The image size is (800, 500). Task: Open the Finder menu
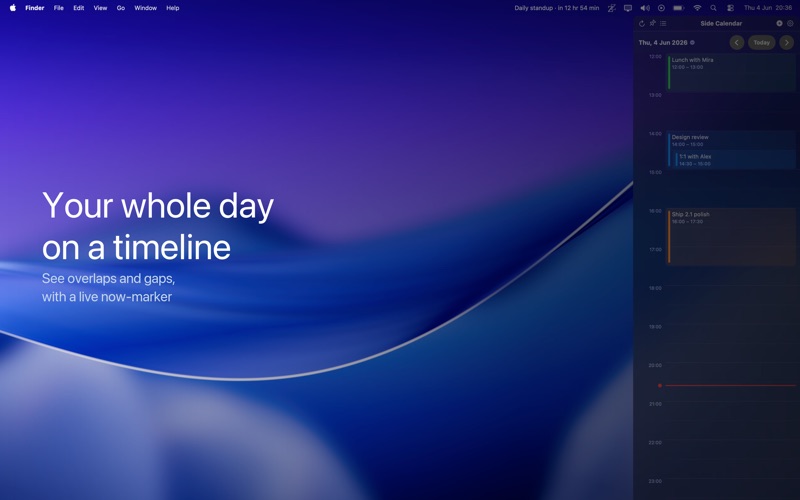35,8
